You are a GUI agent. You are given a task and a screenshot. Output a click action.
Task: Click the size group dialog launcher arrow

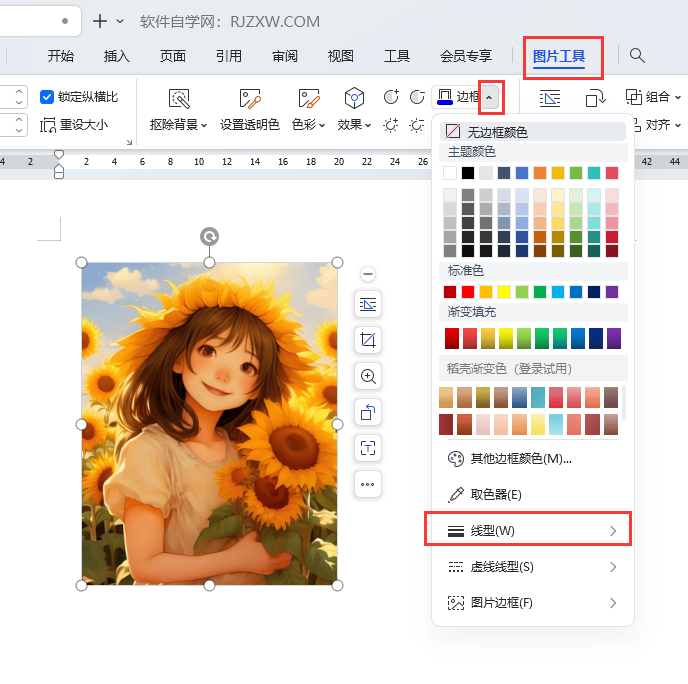click(x=129, y=142)
